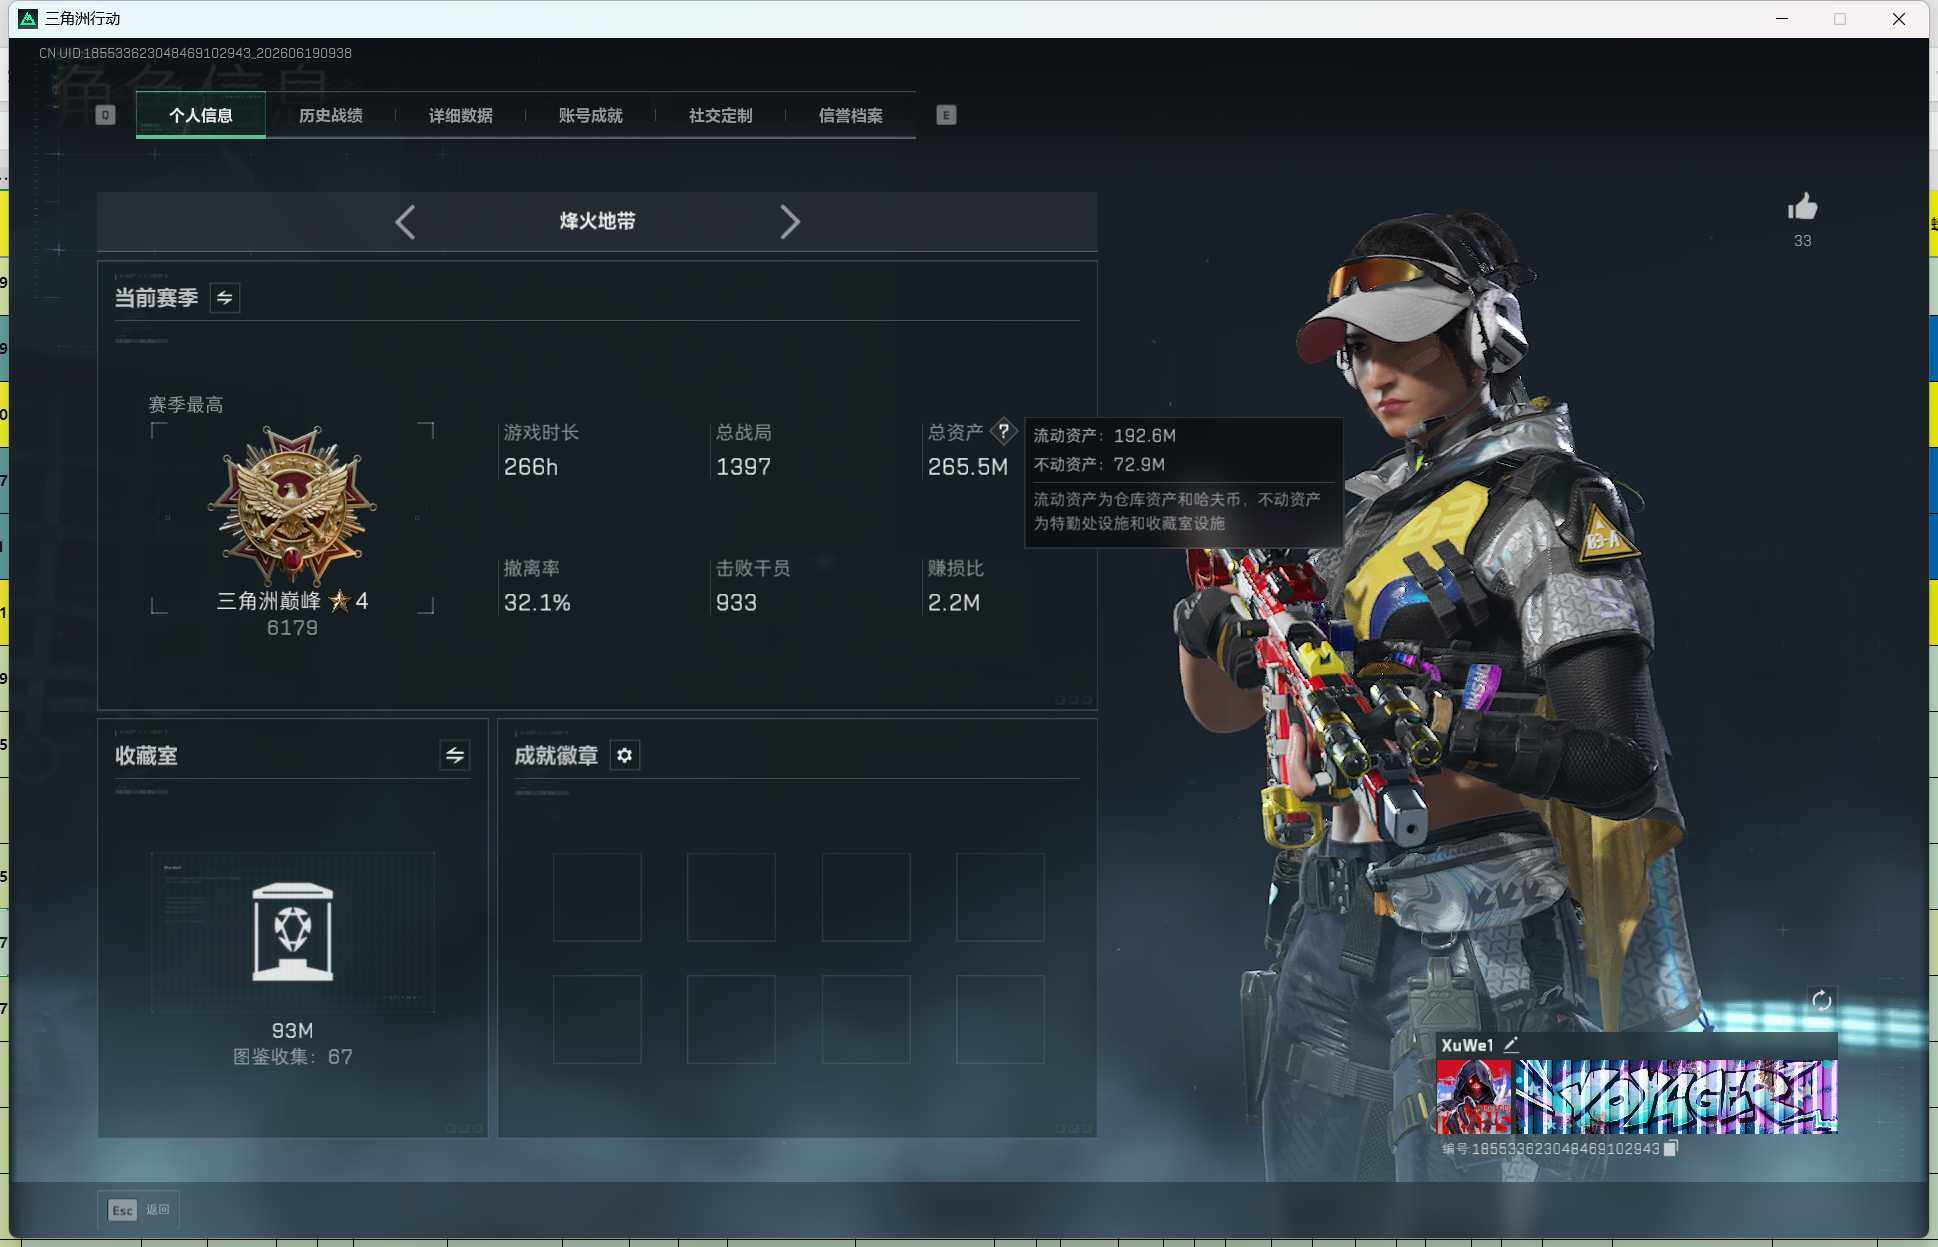Go to previous game mode with left arrow
1938x1247 pixels.
(x=405, y=222)
